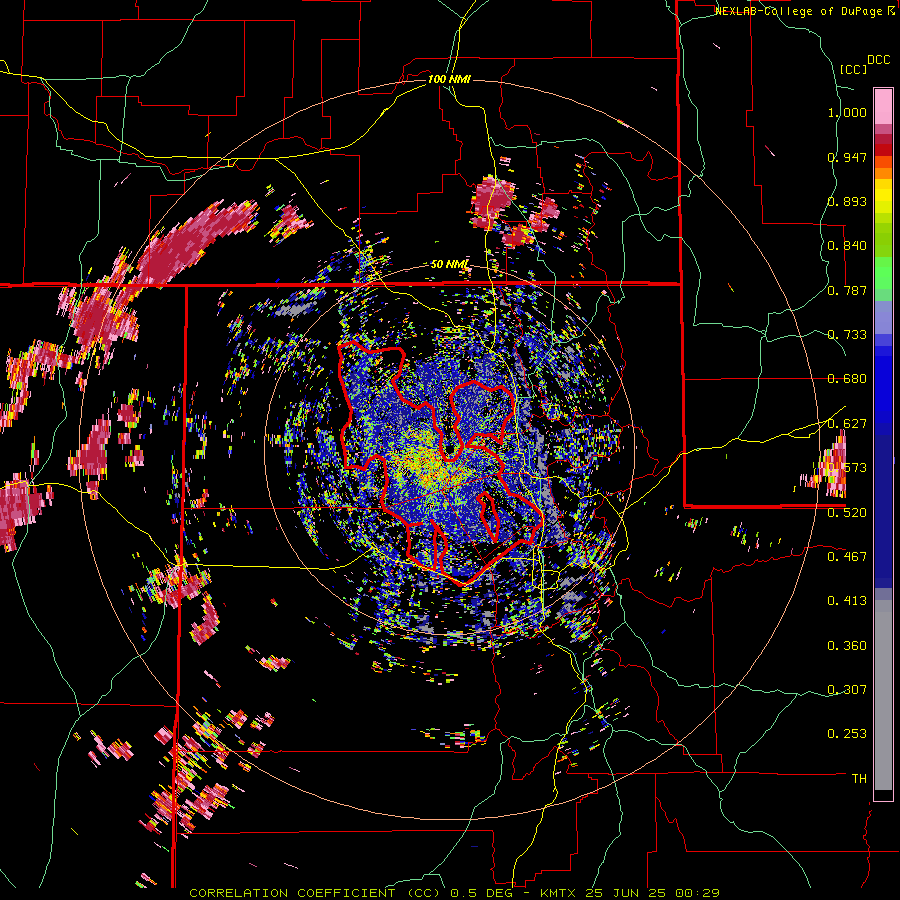
Task: Pick the lavender color bar segment near 0.733
Action: [883, 317]
